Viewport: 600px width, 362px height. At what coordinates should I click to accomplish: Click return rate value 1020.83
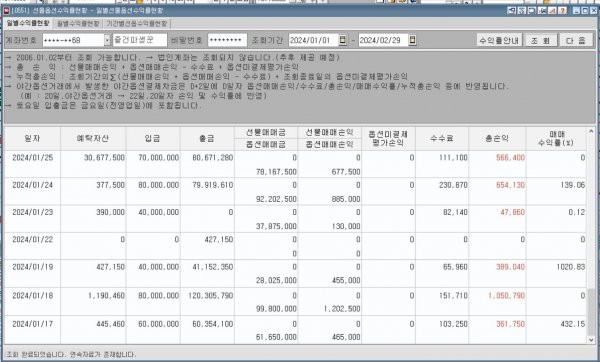click(x=571, y=267)
